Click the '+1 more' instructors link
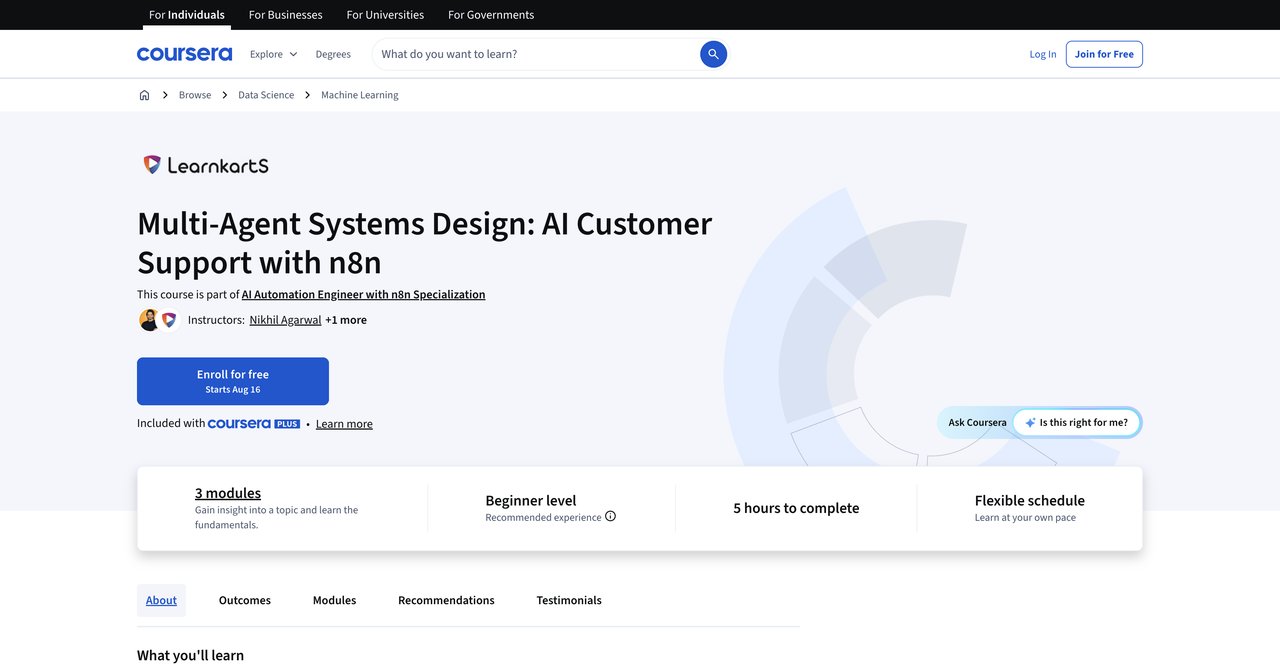 [346, 320]
